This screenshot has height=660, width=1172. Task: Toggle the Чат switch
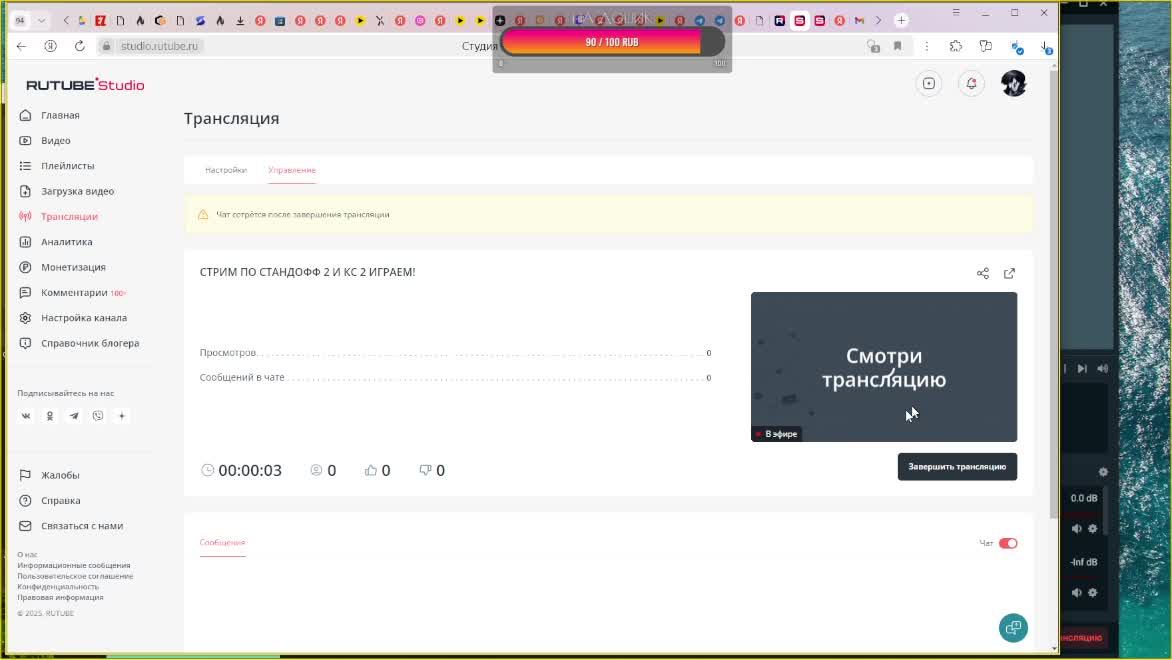point(1008,543)
